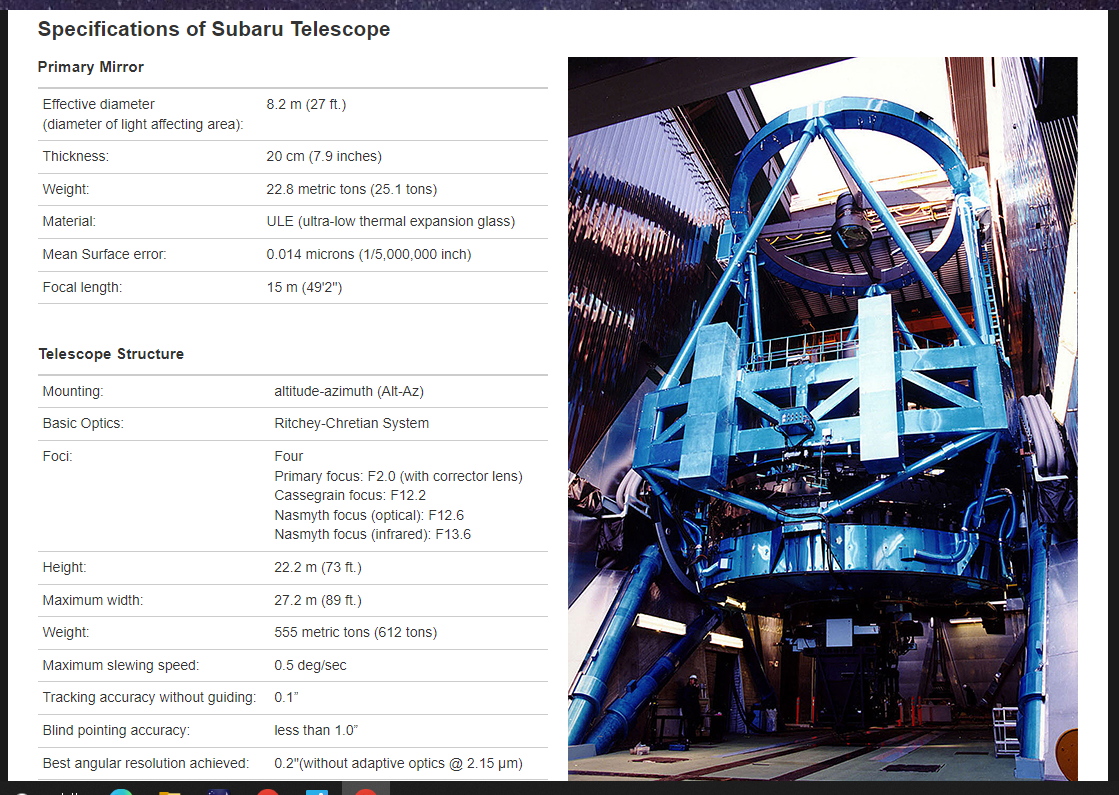The height and width of the screenshot is (795, 1119).
Task: Click the Subaru Telescope photograph
Action: point(823,418)
